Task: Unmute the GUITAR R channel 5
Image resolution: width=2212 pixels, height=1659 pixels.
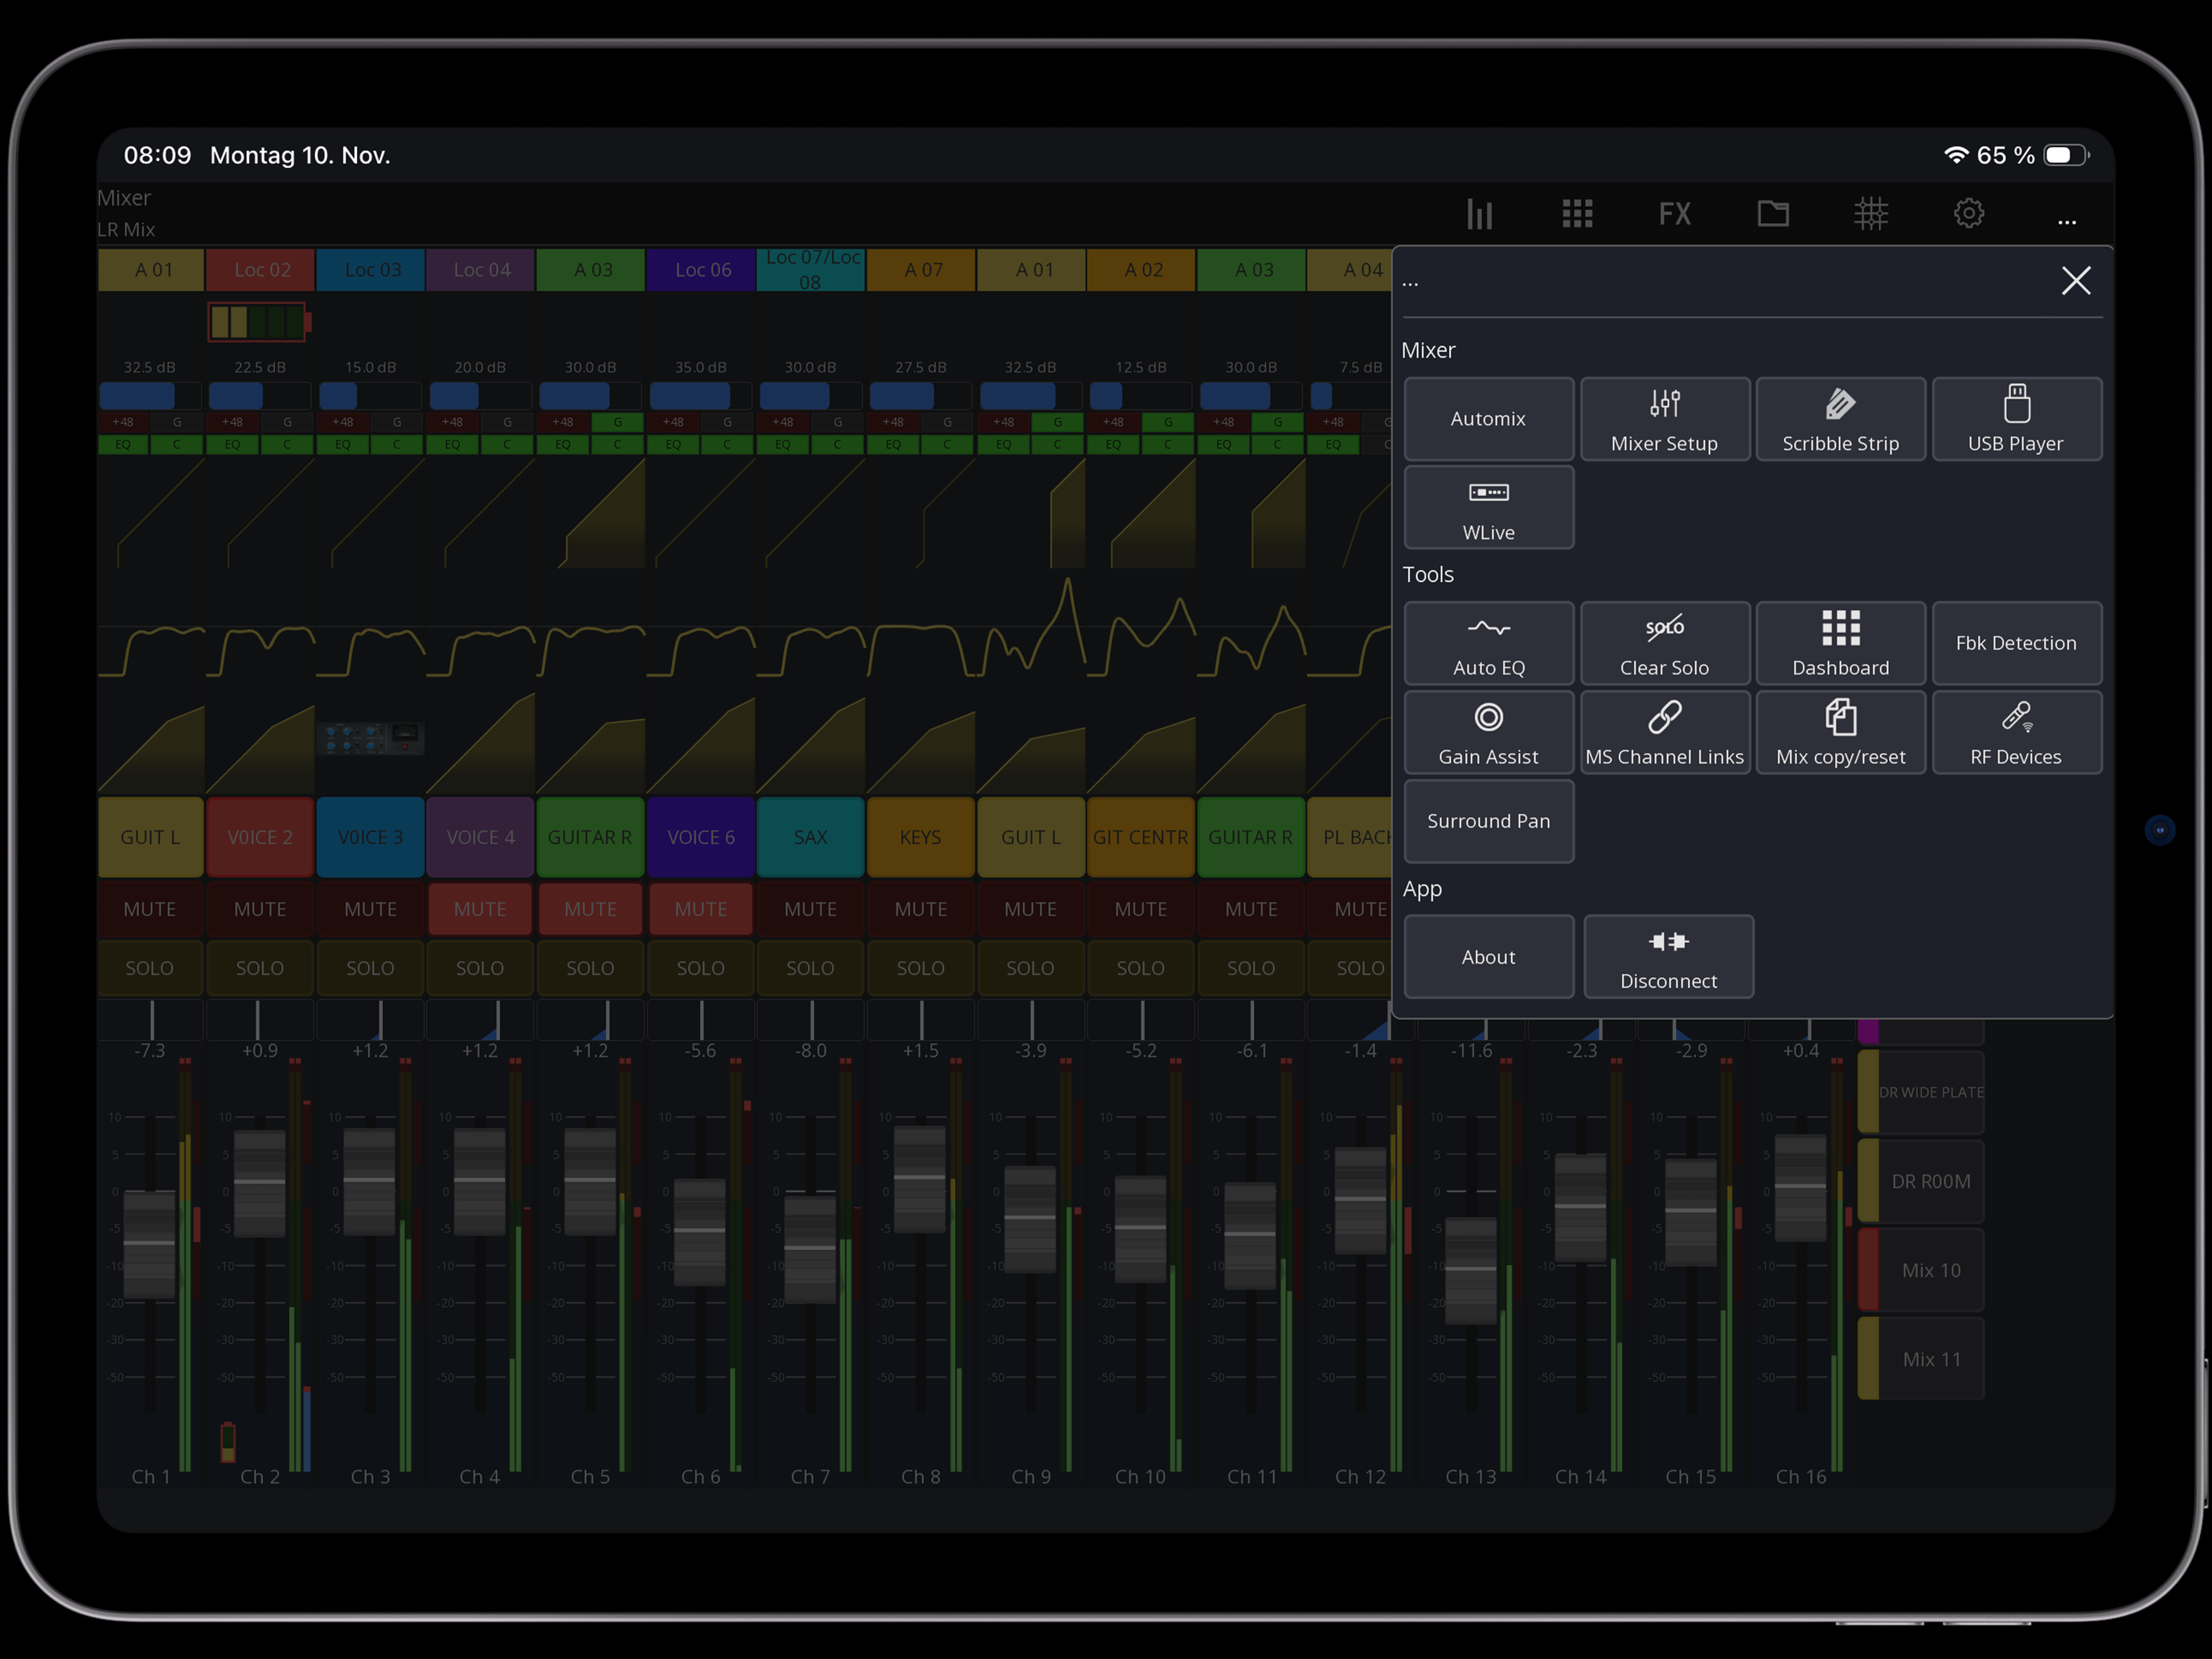Action: point(590,909)
